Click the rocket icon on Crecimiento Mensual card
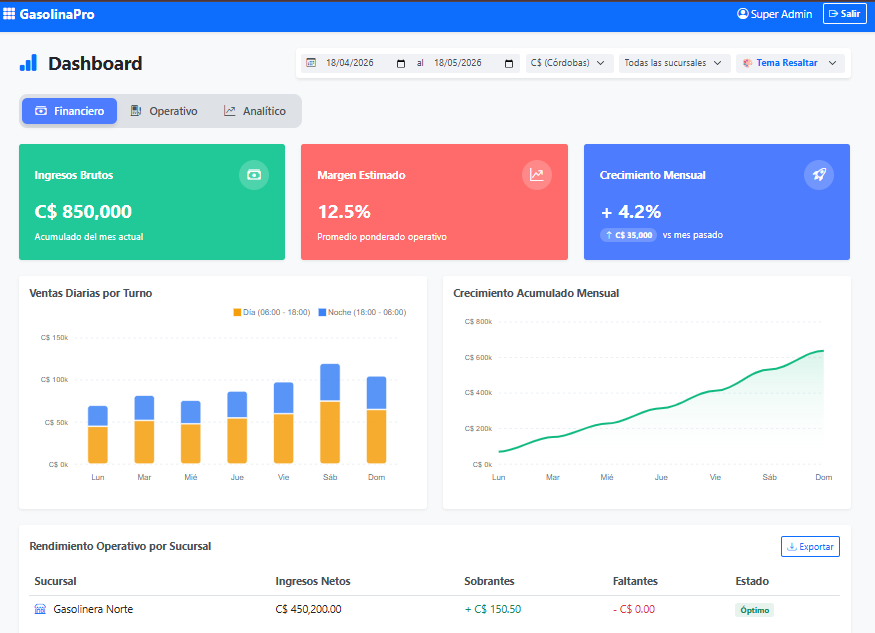 tap(819, 175)
